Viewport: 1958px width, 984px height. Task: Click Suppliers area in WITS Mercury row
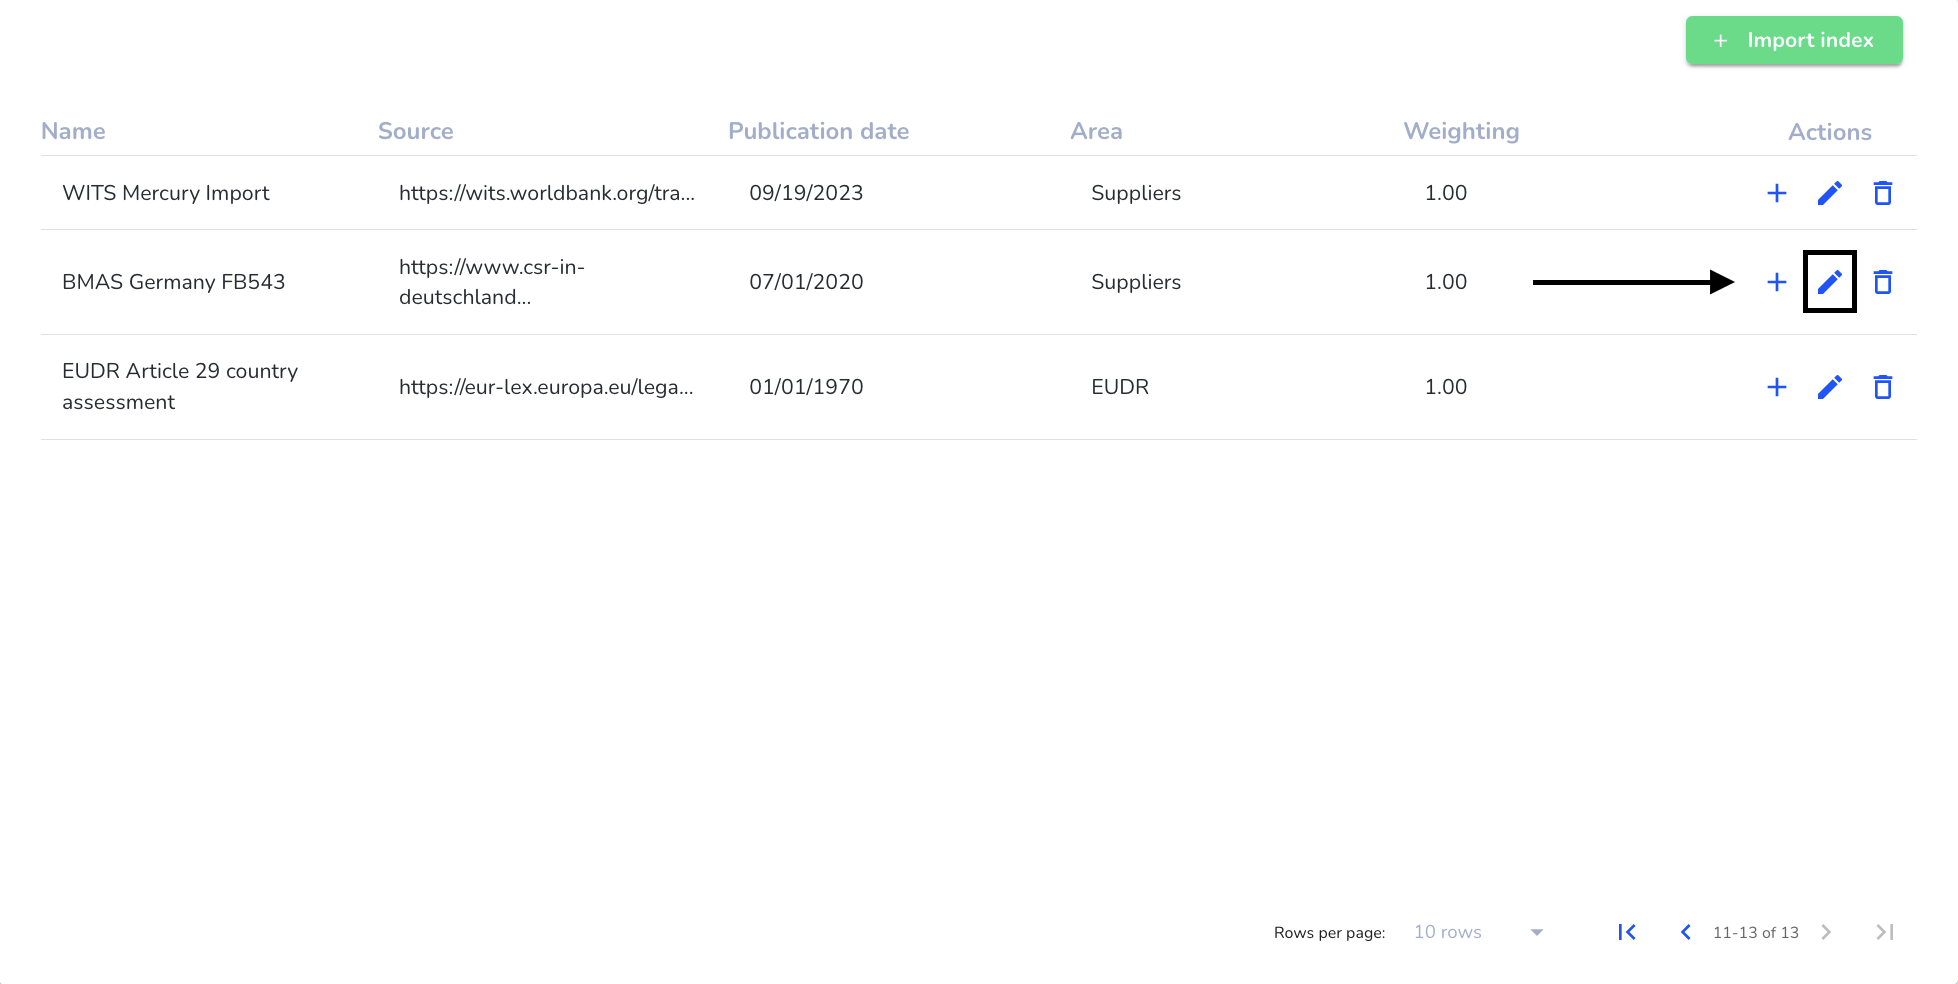coord(1136,193)
